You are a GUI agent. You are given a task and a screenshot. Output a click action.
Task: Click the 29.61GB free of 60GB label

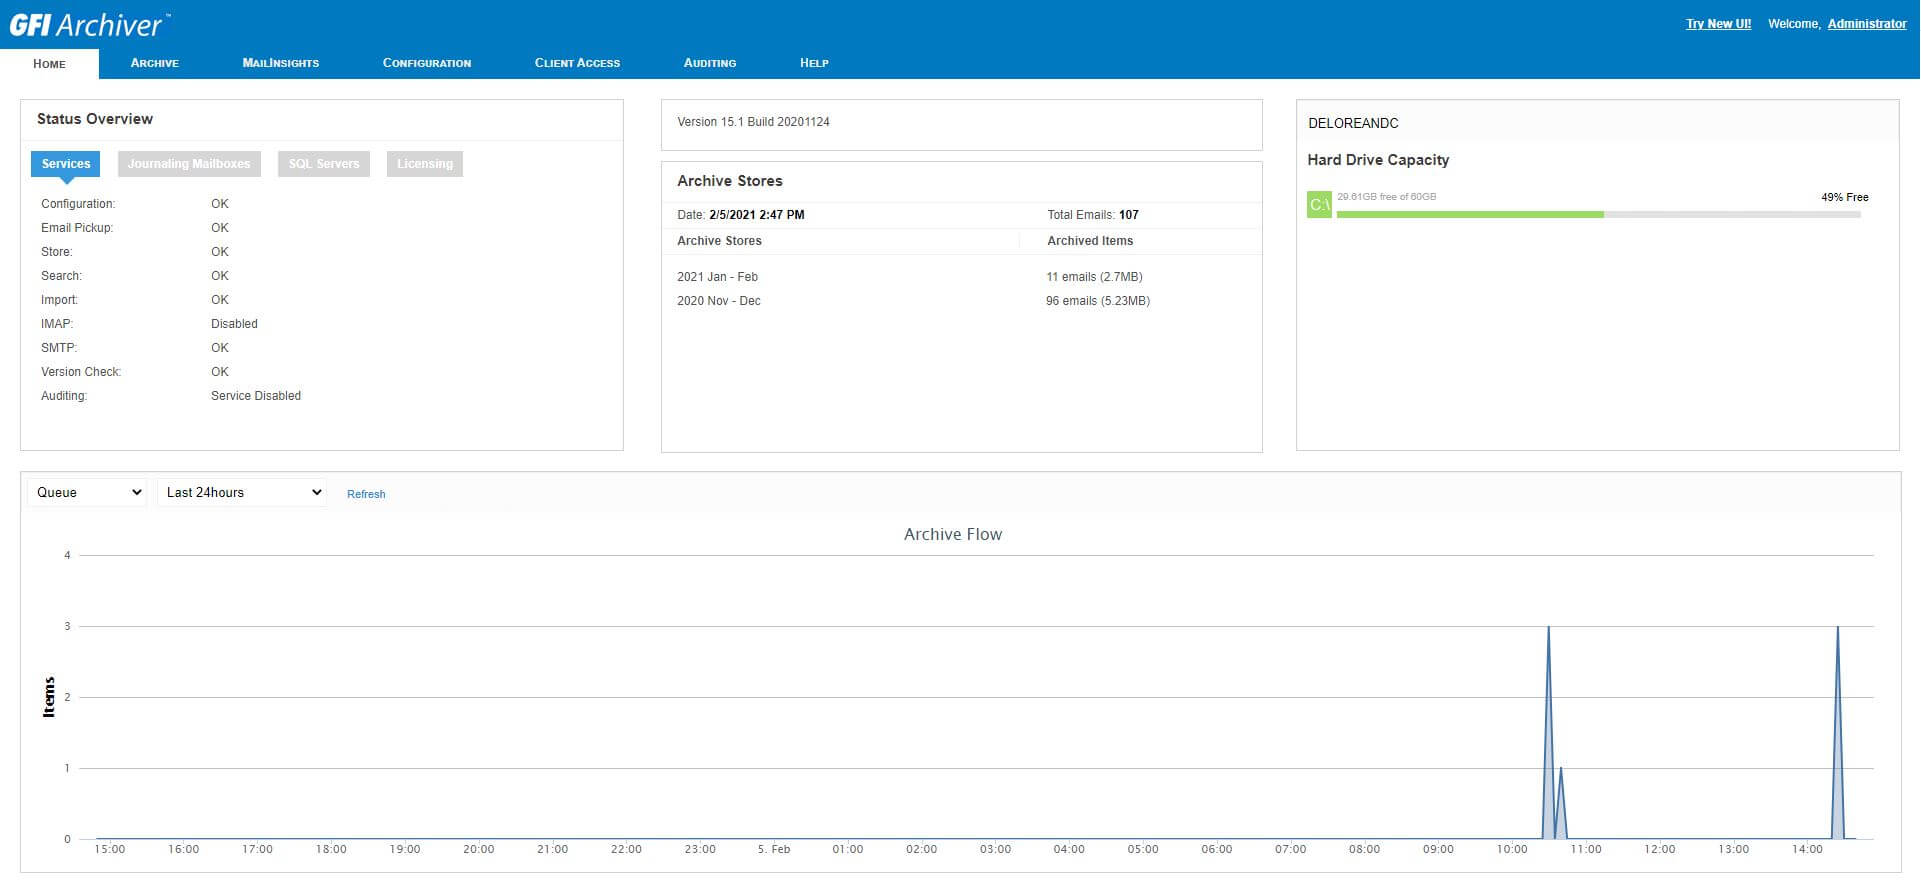tap(1386, 197)
